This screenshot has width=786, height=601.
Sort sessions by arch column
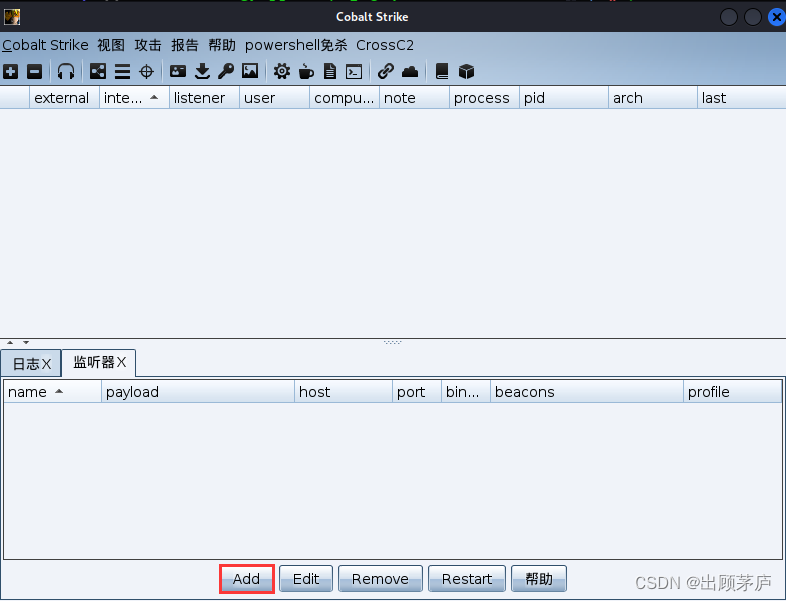653,98
